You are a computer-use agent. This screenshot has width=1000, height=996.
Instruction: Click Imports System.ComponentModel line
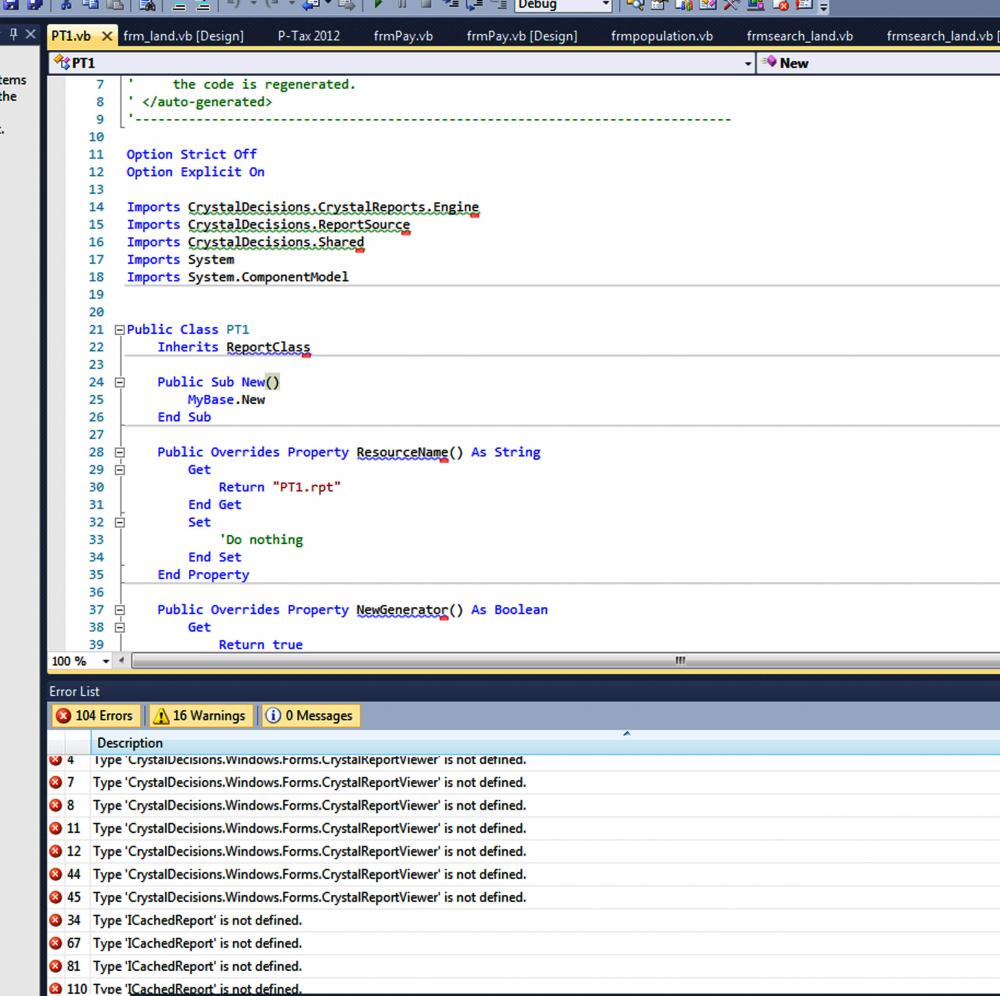[237, 277]
